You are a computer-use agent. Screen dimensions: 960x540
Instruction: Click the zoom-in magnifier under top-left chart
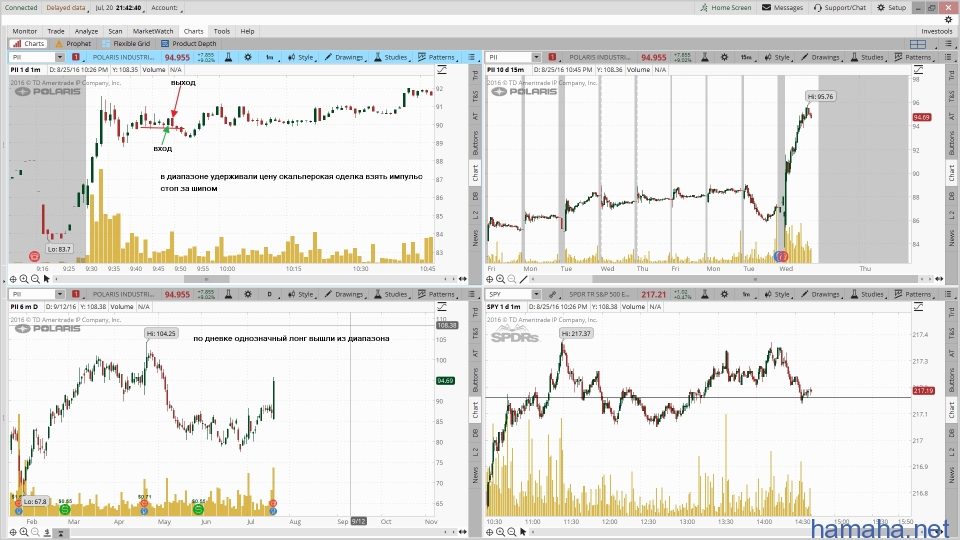click(23, 279)
